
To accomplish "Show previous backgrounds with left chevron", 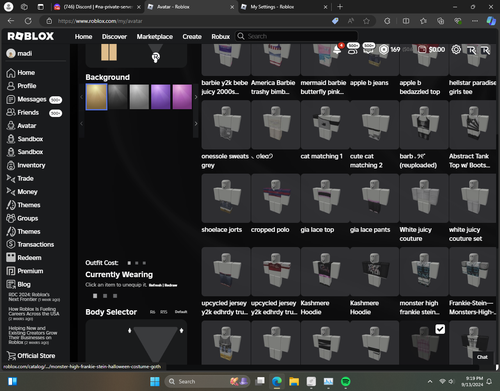I will tap(81, 97).
